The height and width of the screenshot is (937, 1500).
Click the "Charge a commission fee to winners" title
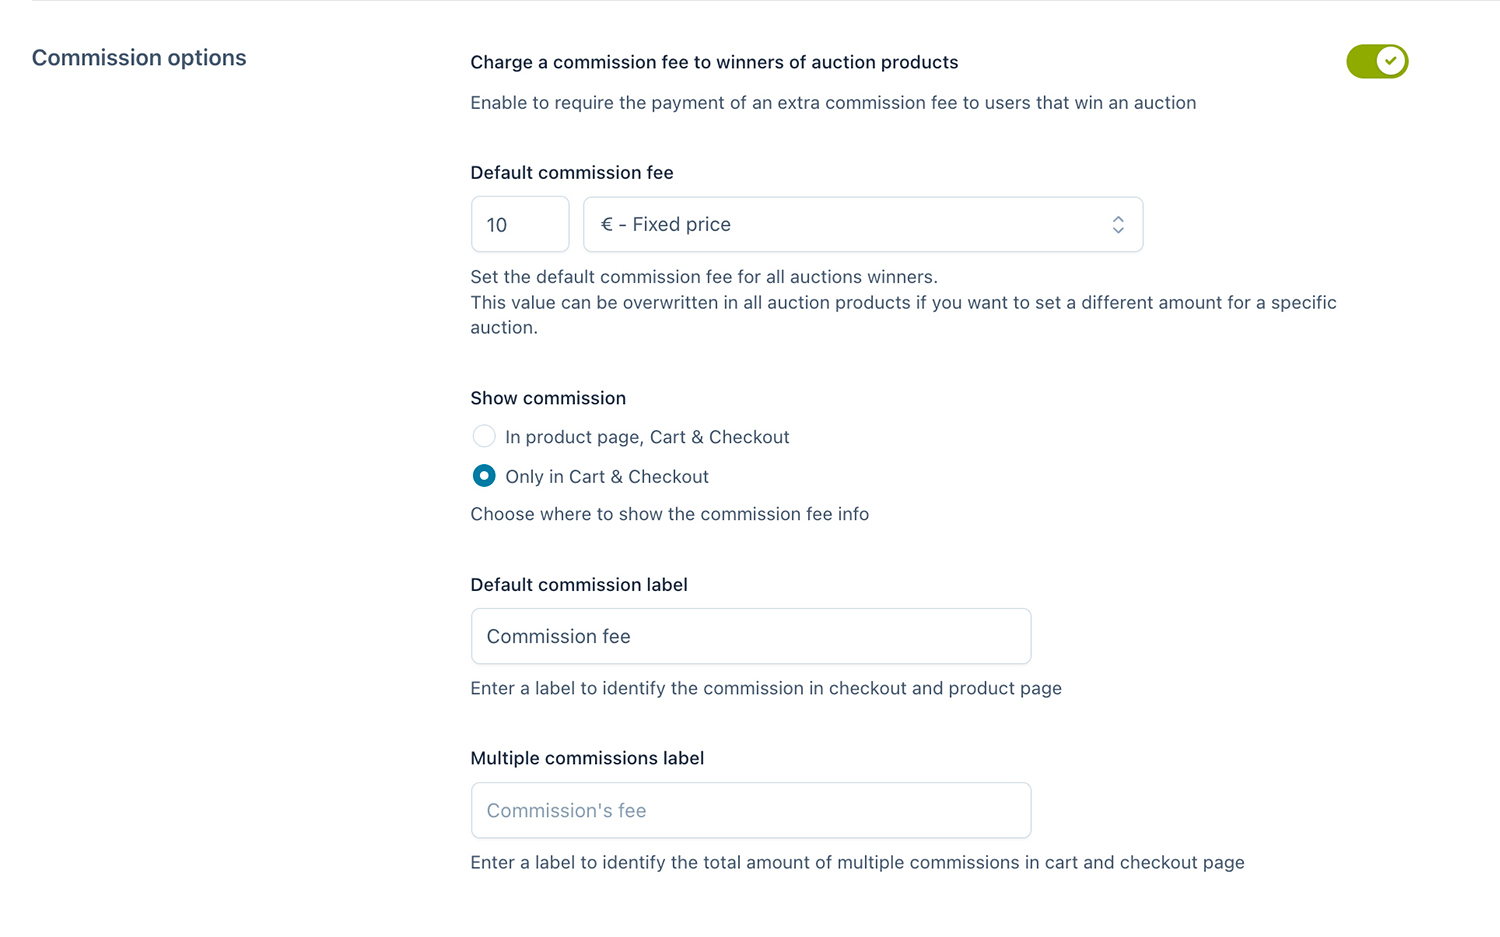point(714,62)
